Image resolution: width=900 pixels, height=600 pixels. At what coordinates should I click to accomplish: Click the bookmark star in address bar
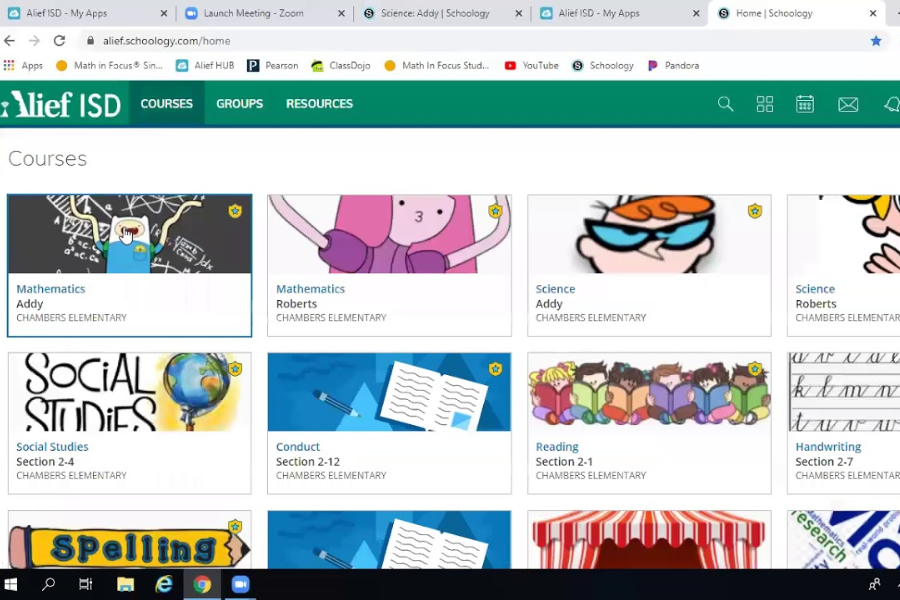pos(876,41)
